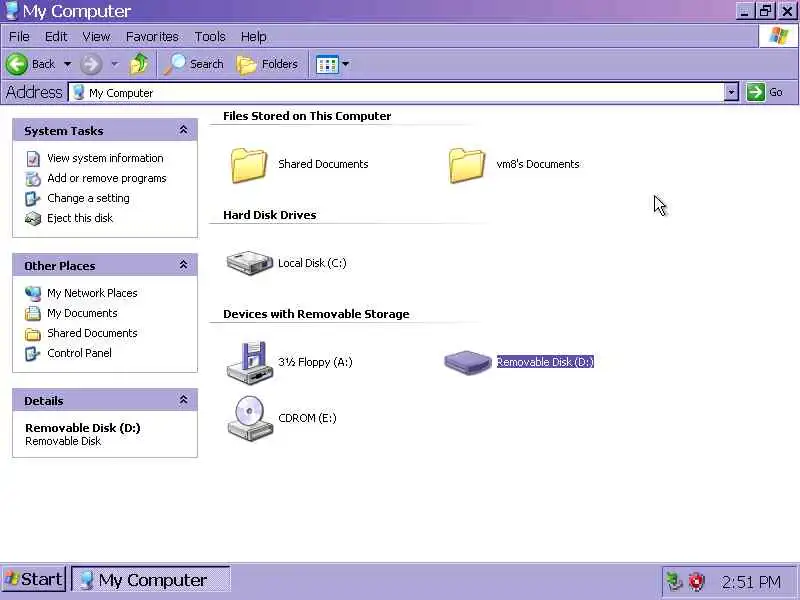Select the Removable Disk (D:) drive icon
Image resolution: width=800 pixels, height=600 pixels.
click(x=468, y=362)
